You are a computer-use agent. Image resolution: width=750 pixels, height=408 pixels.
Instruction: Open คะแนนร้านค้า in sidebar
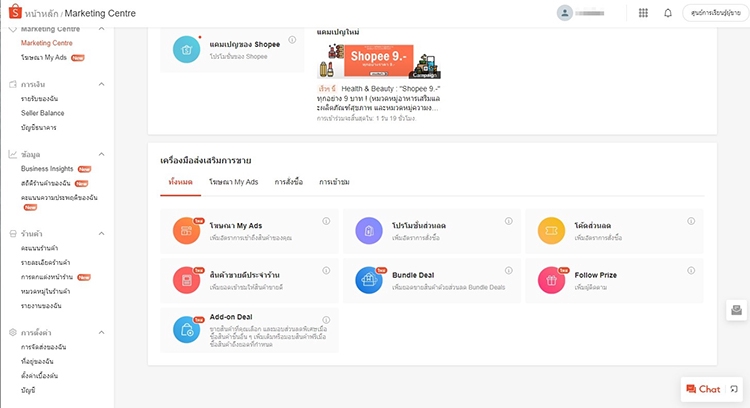[x=39, y=248]
